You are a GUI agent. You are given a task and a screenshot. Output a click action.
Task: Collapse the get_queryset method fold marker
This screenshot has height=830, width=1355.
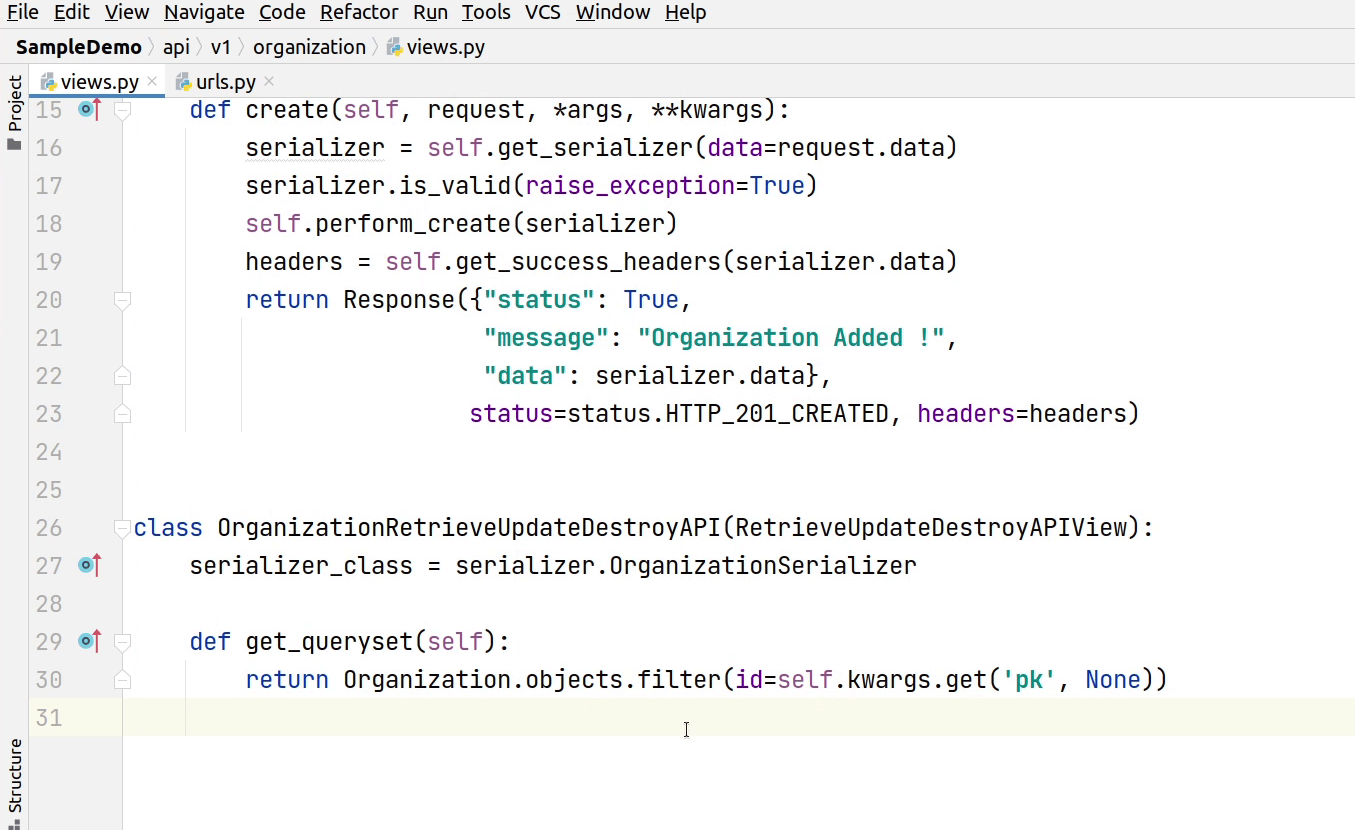pos(122,642)
